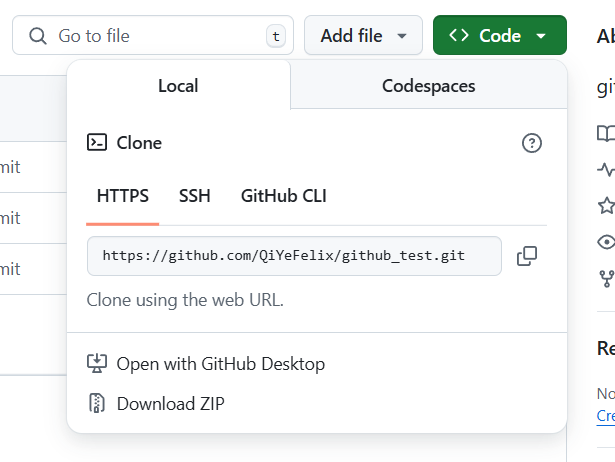The height and width of the screenshot is (462, 615).
Task: Click the Clone terminal icon
Action: [x=97, y=142]
